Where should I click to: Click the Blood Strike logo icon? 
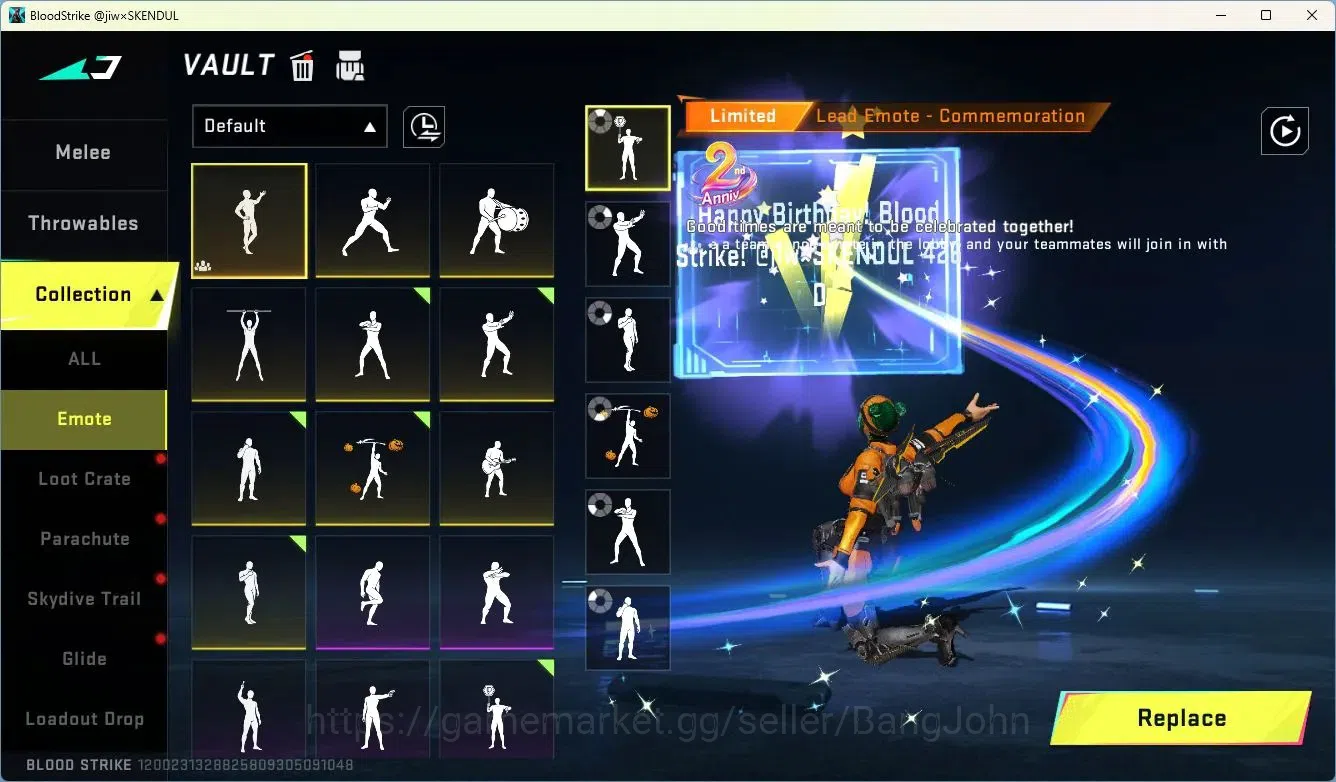80,68
